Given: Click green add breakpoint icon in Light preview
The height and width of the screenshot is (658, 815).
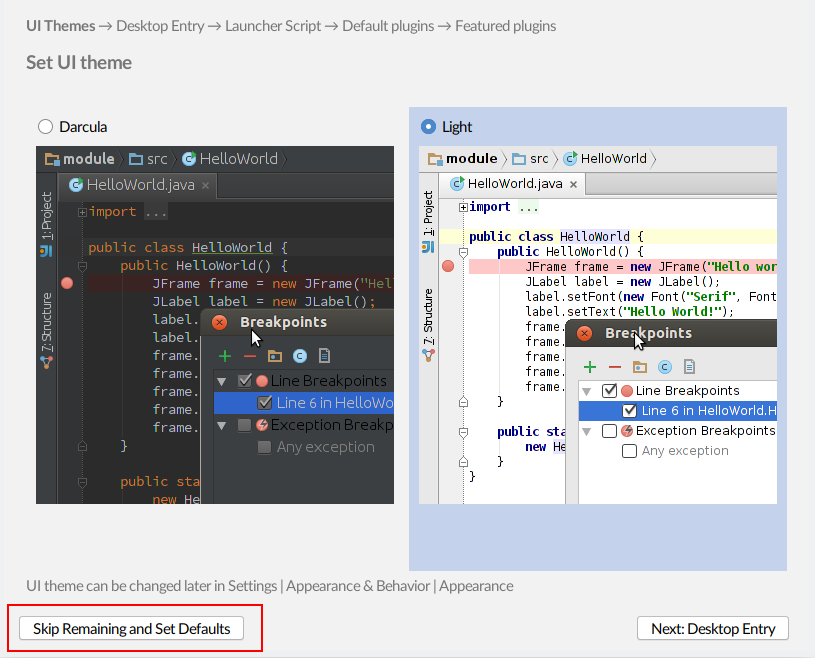Looking at the screenshot, I should (590, 367).
